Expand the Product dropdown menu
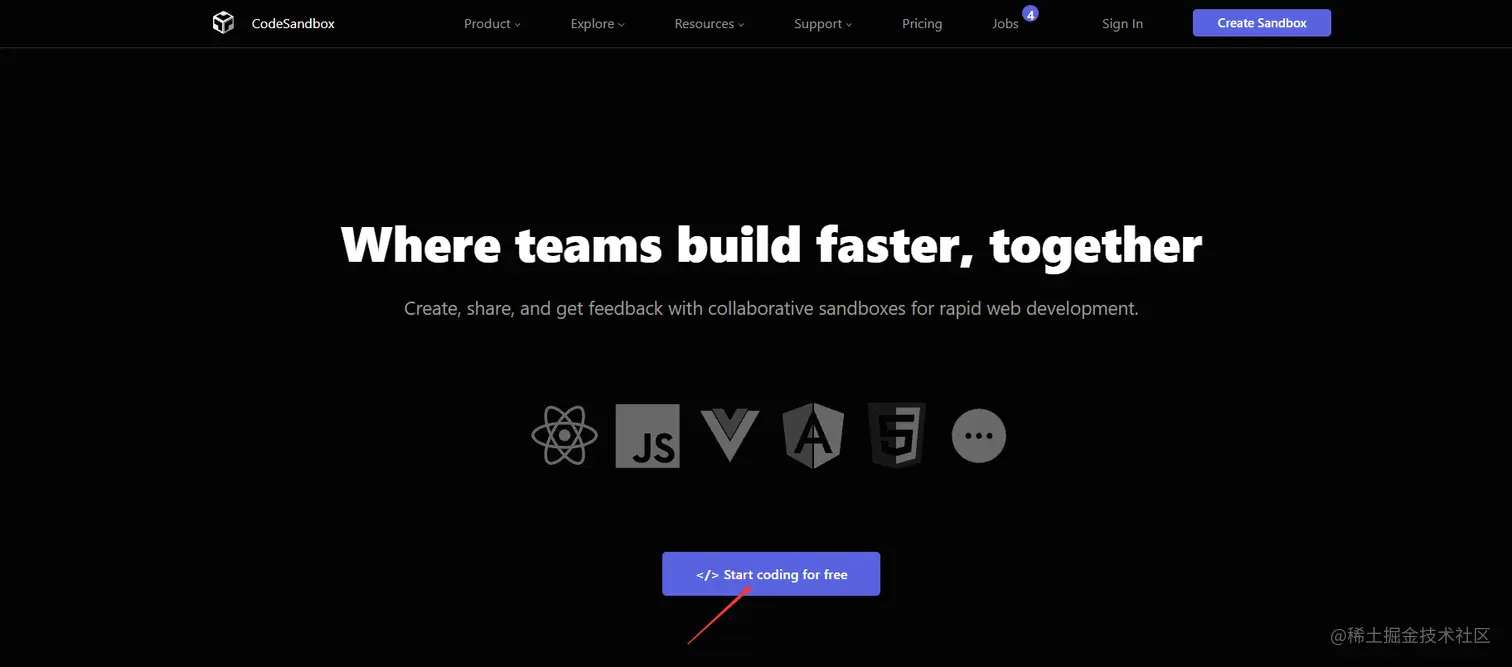Viewport: 1512px width, 667px height. (492, 24)
